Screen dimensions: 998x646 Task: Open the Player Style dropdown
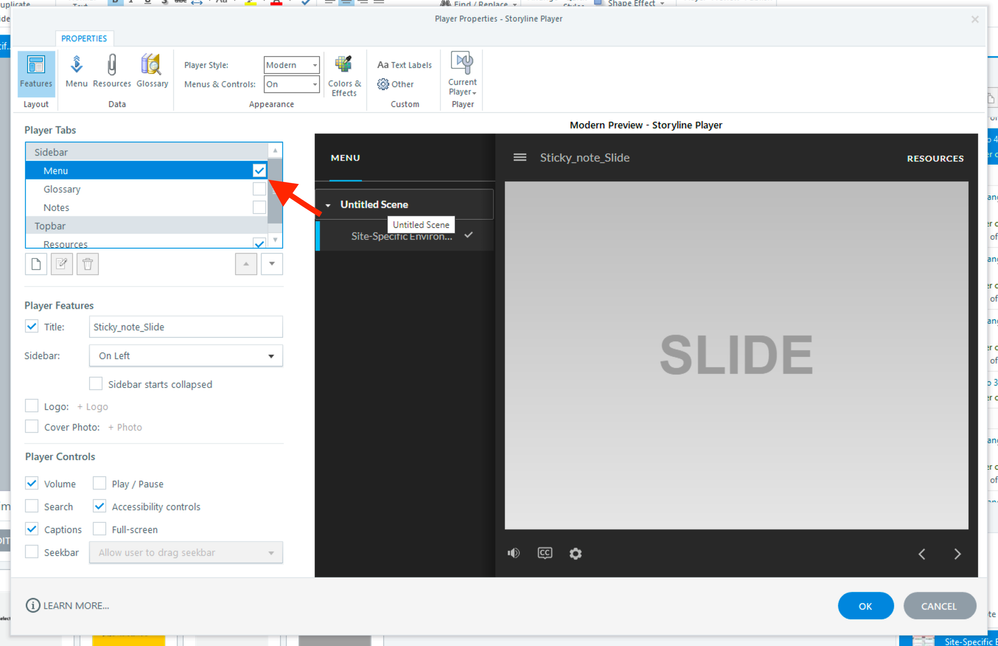[292, 65]
